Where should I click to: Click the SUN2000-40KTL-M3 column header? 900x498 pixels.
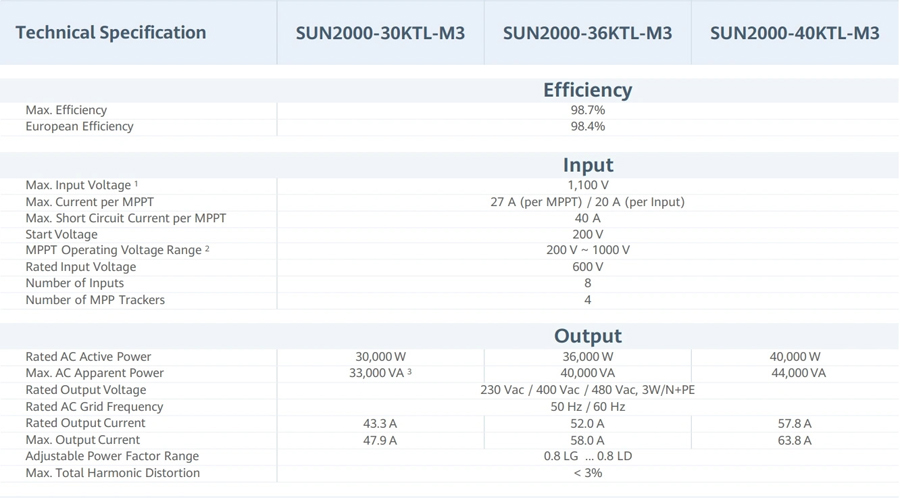click(794, 33)
